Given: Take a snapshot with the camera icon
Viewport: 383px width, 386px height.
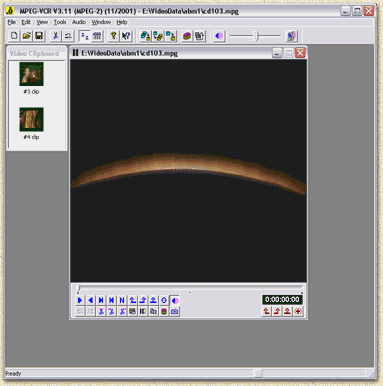Looking at the screenshot, I should pos(174,311).
